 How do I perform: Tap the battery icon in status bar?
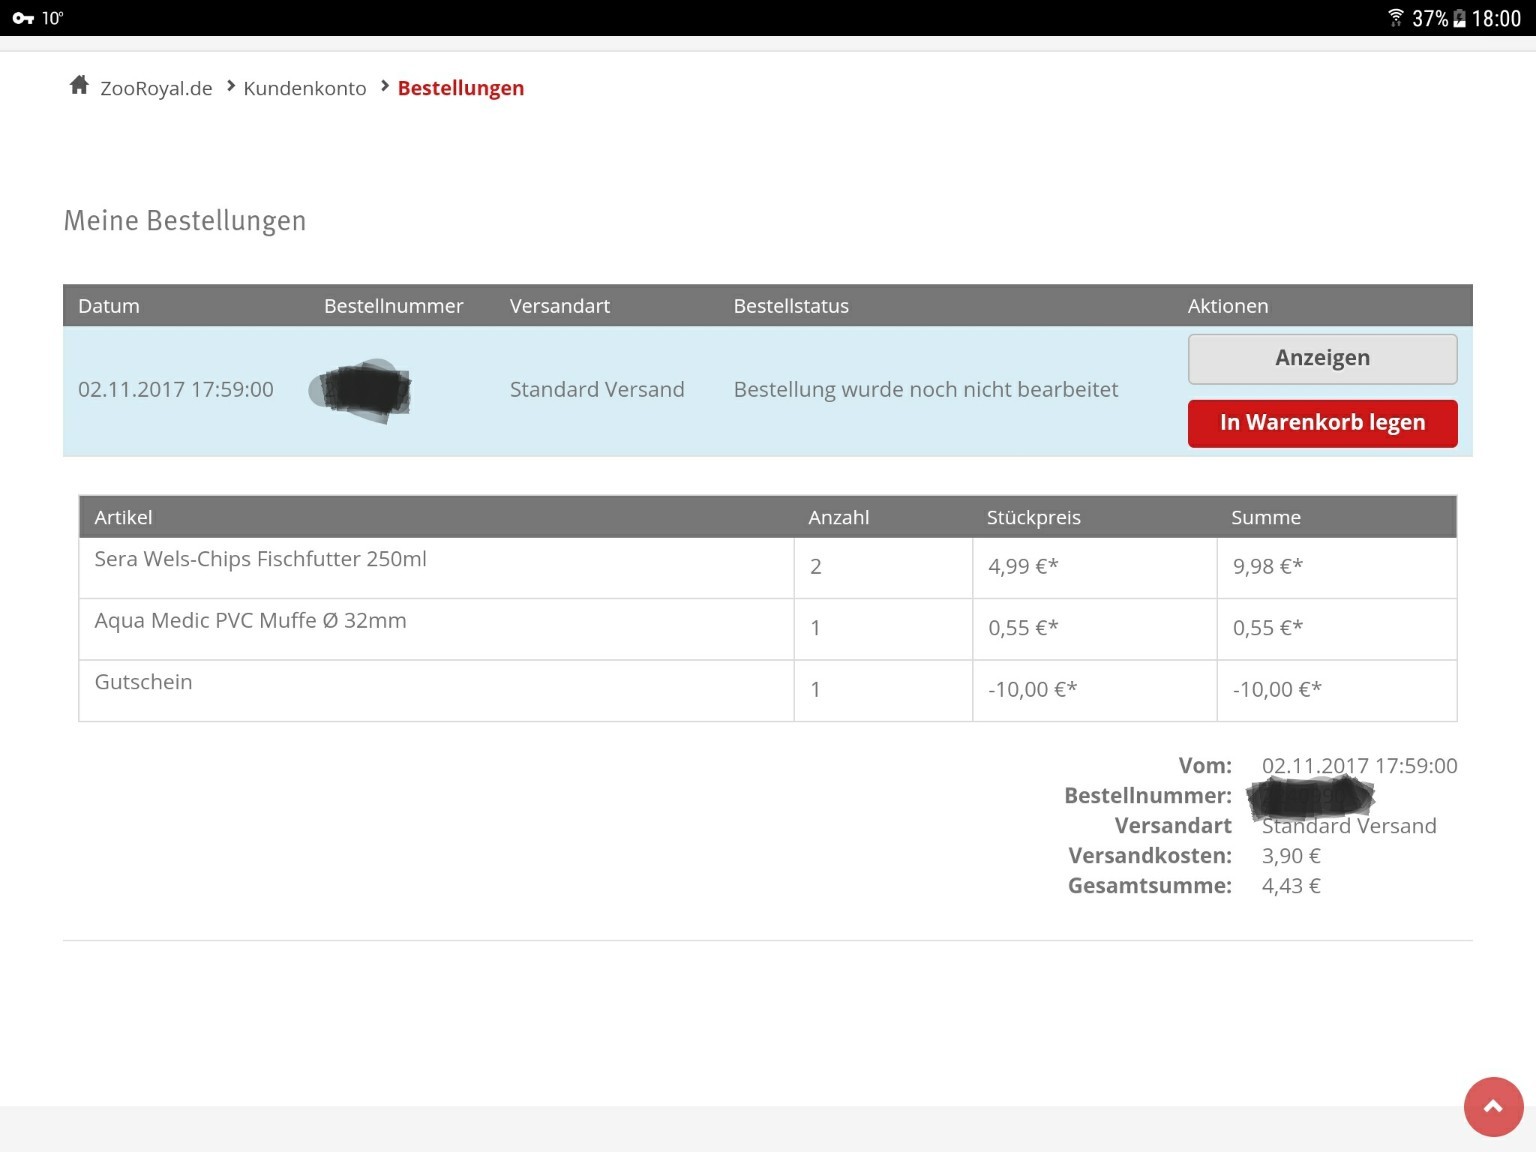1459,18
